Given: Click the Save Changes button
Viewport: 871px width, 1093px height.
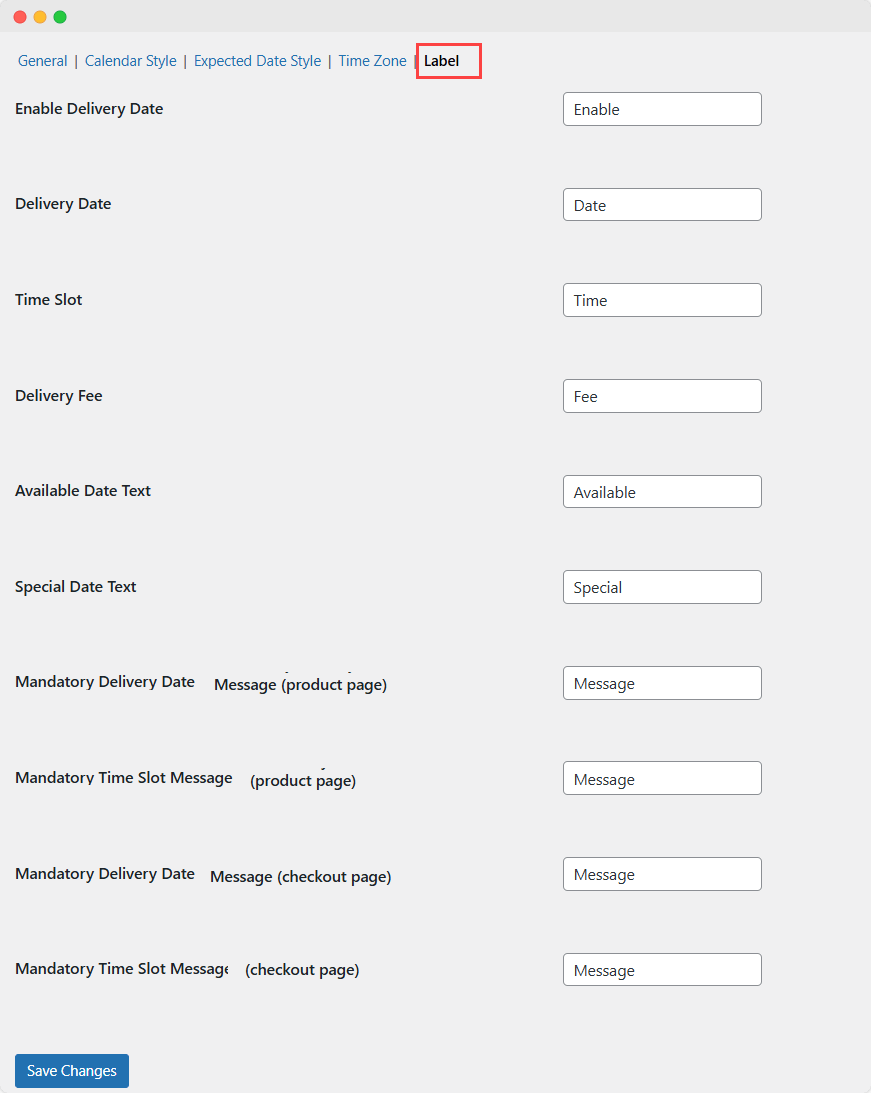Looking at the screenshot, I should 71,1070.
